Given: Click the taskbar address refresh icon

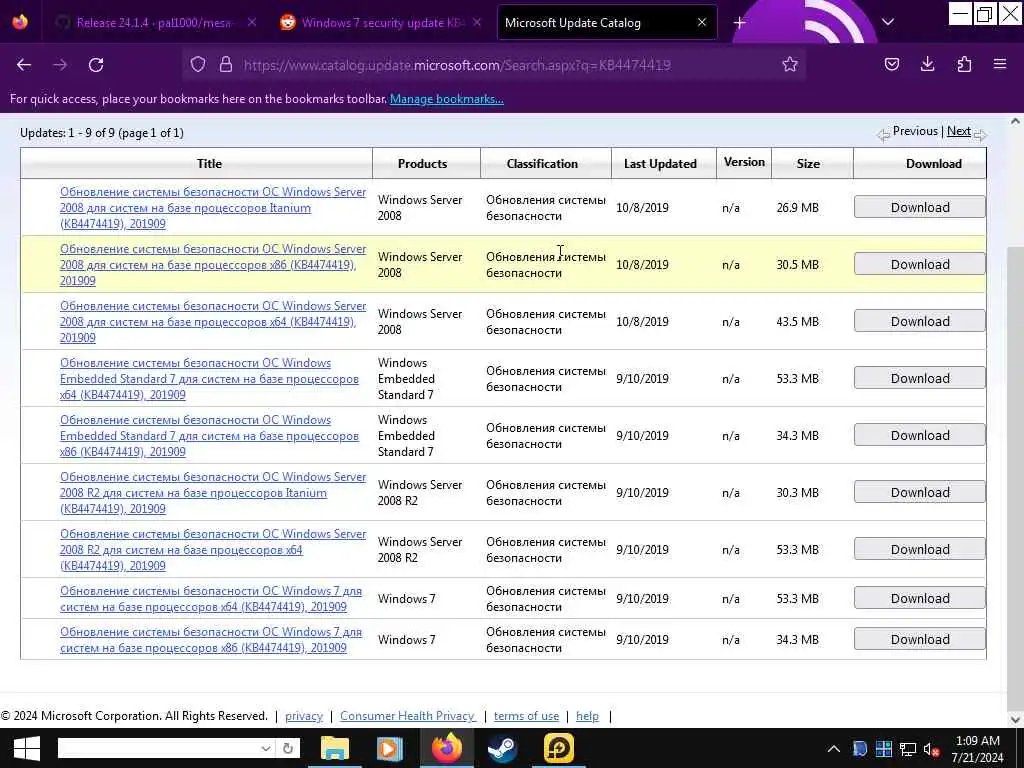Looking at the screenshot, I should [x=288, y=748].
